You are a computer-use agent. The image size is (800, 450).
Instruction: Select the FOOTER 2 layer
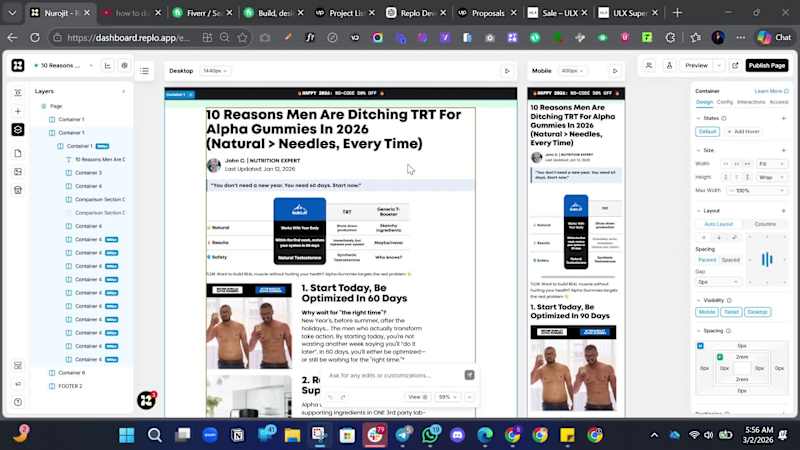[x=70, y=386]
